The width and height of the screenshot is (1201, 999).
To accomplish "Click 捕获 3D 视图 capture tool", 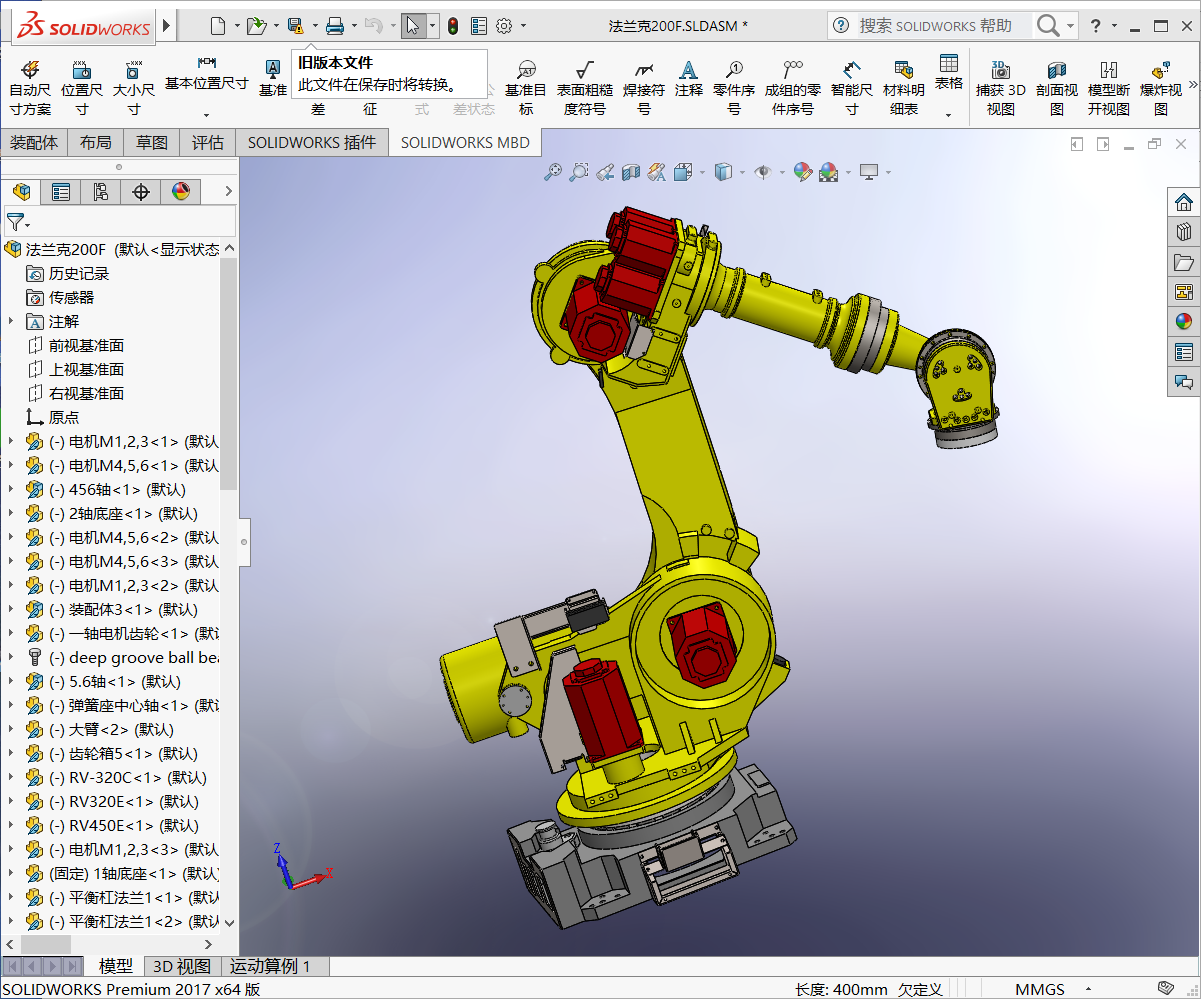I will click(x=1001, y=88).
